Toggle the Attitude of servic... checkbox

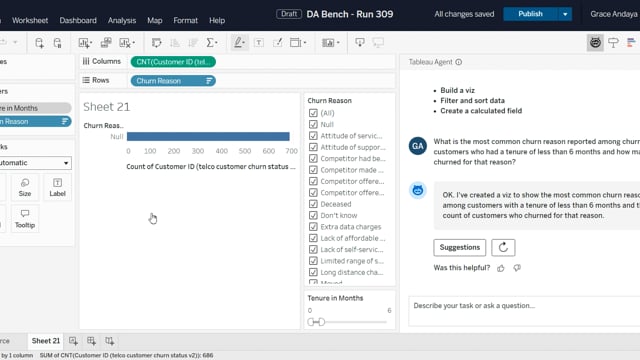click(313, 136)
